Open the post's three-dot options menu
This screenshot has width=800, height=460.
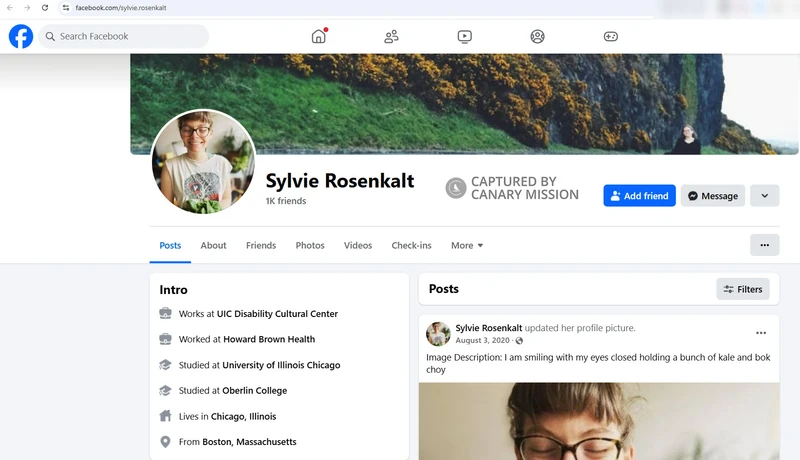(x=761, y=333)
